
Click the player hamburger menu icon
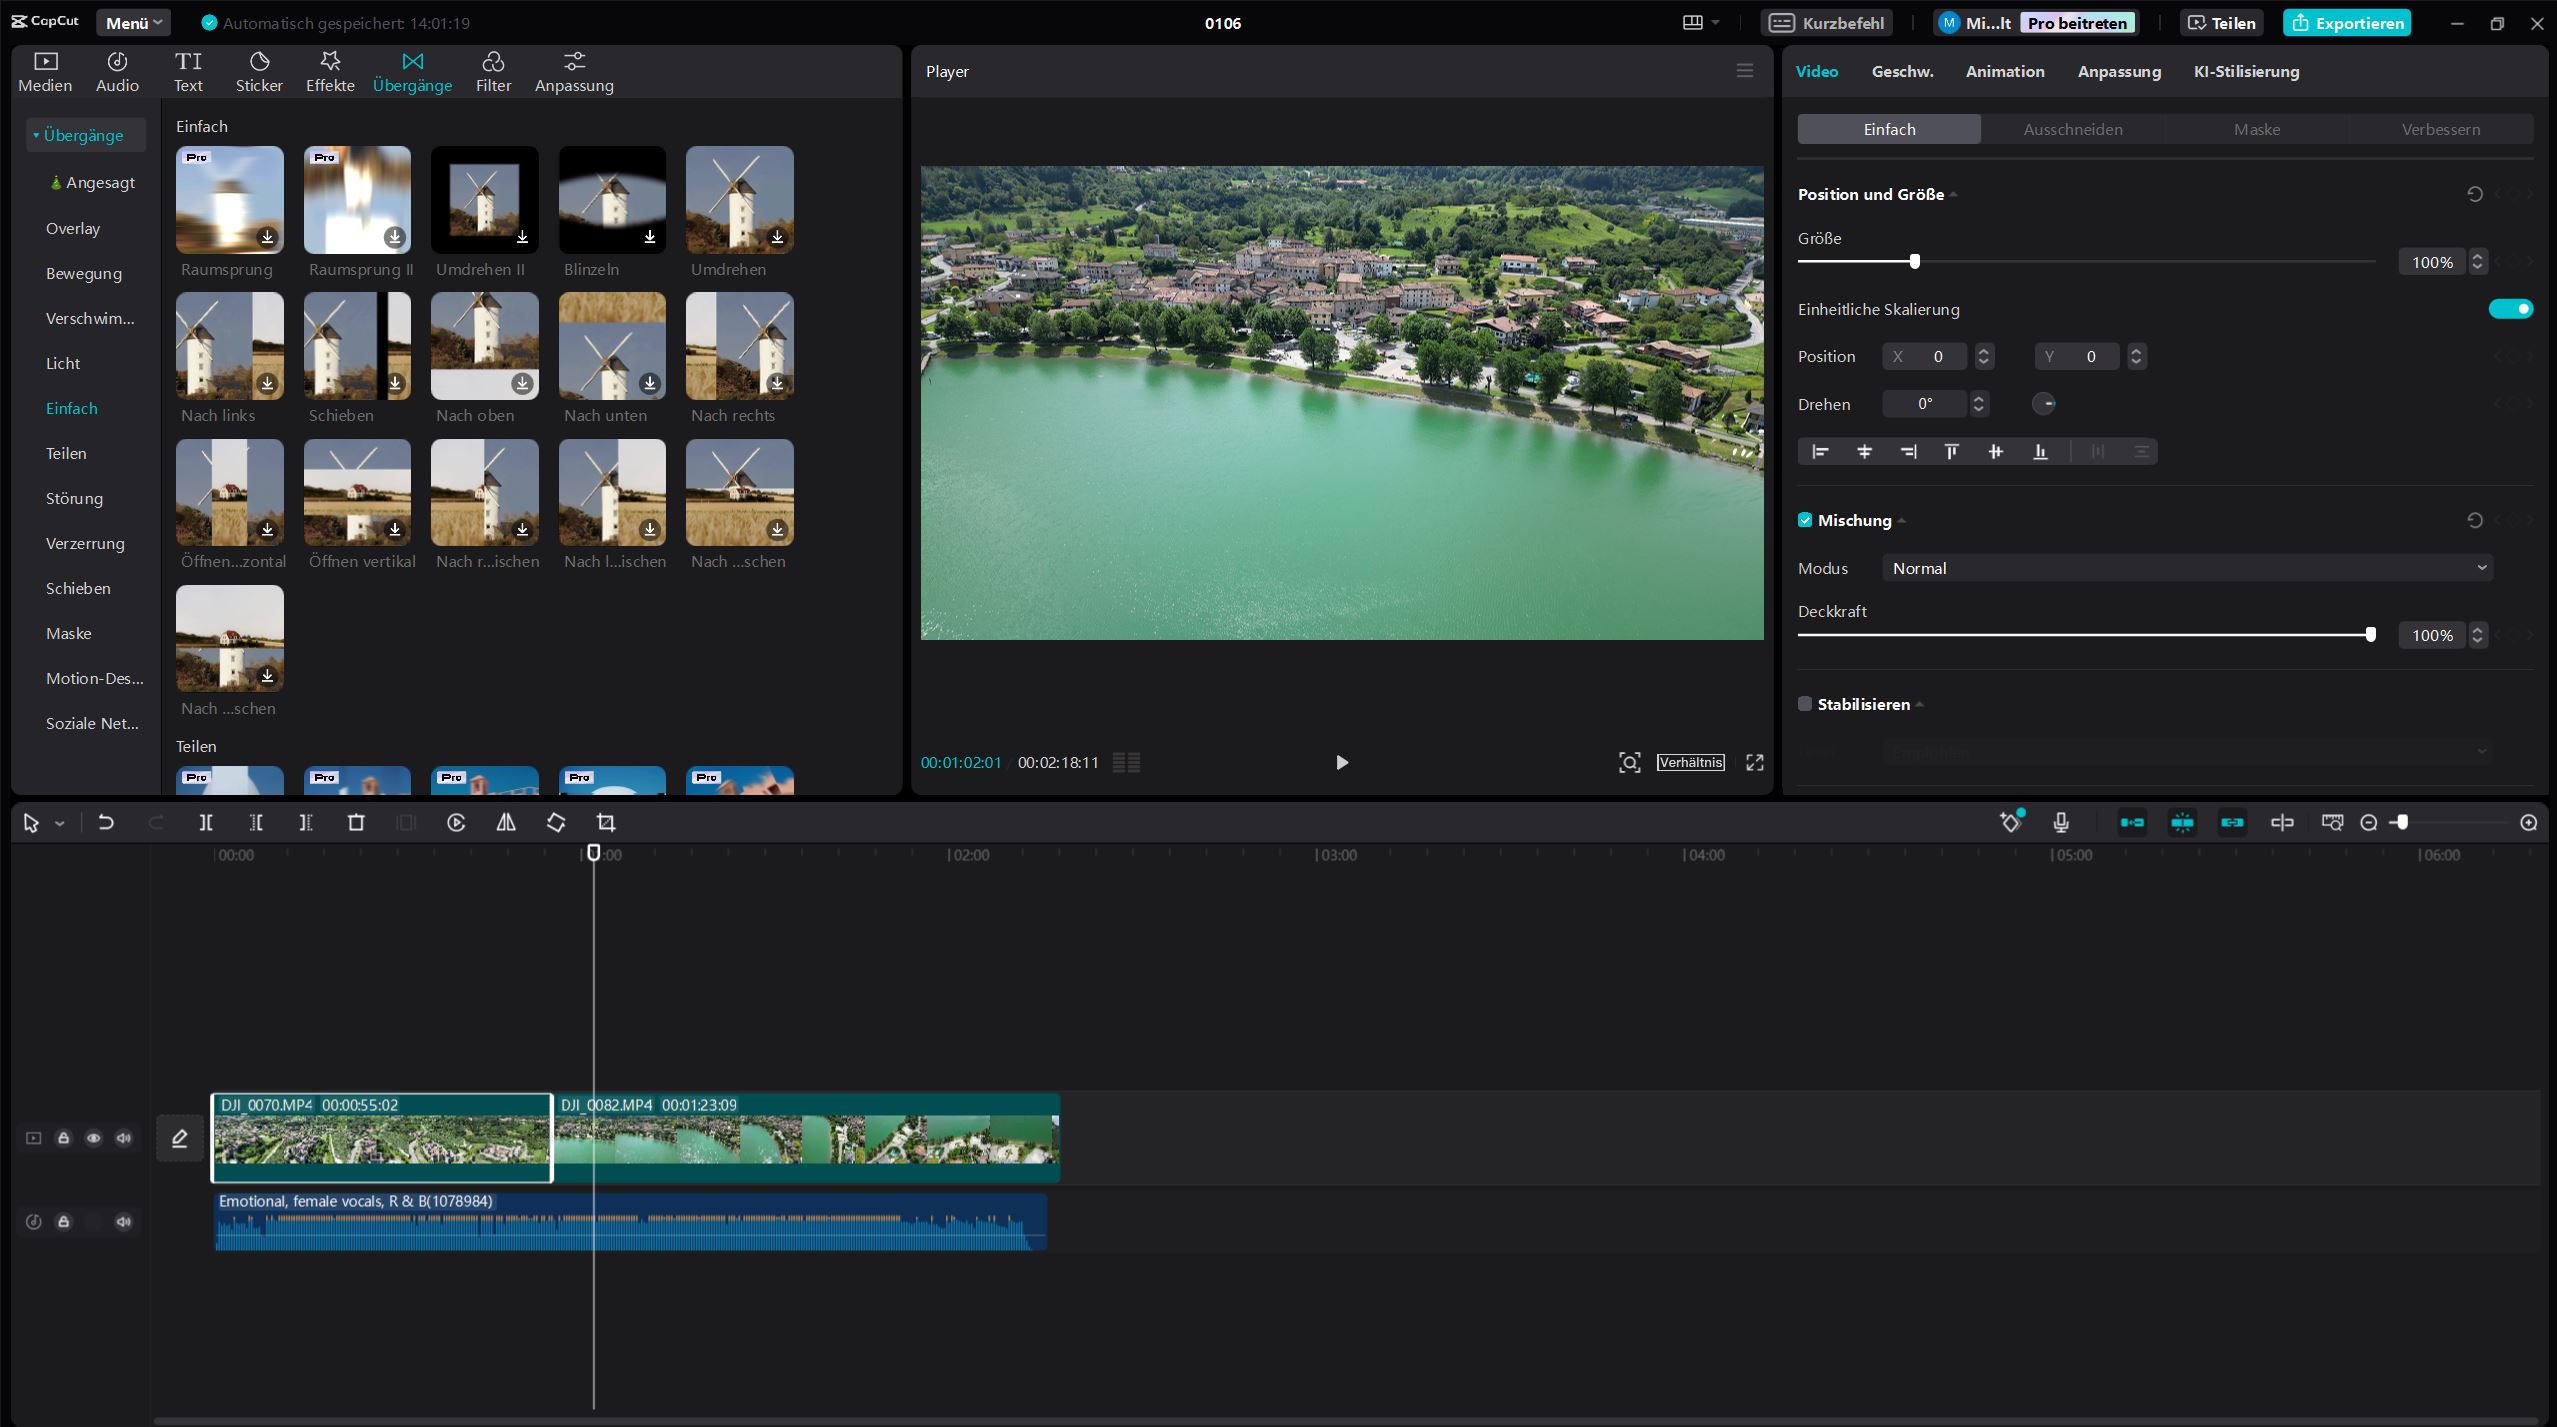coord(1744,71)
